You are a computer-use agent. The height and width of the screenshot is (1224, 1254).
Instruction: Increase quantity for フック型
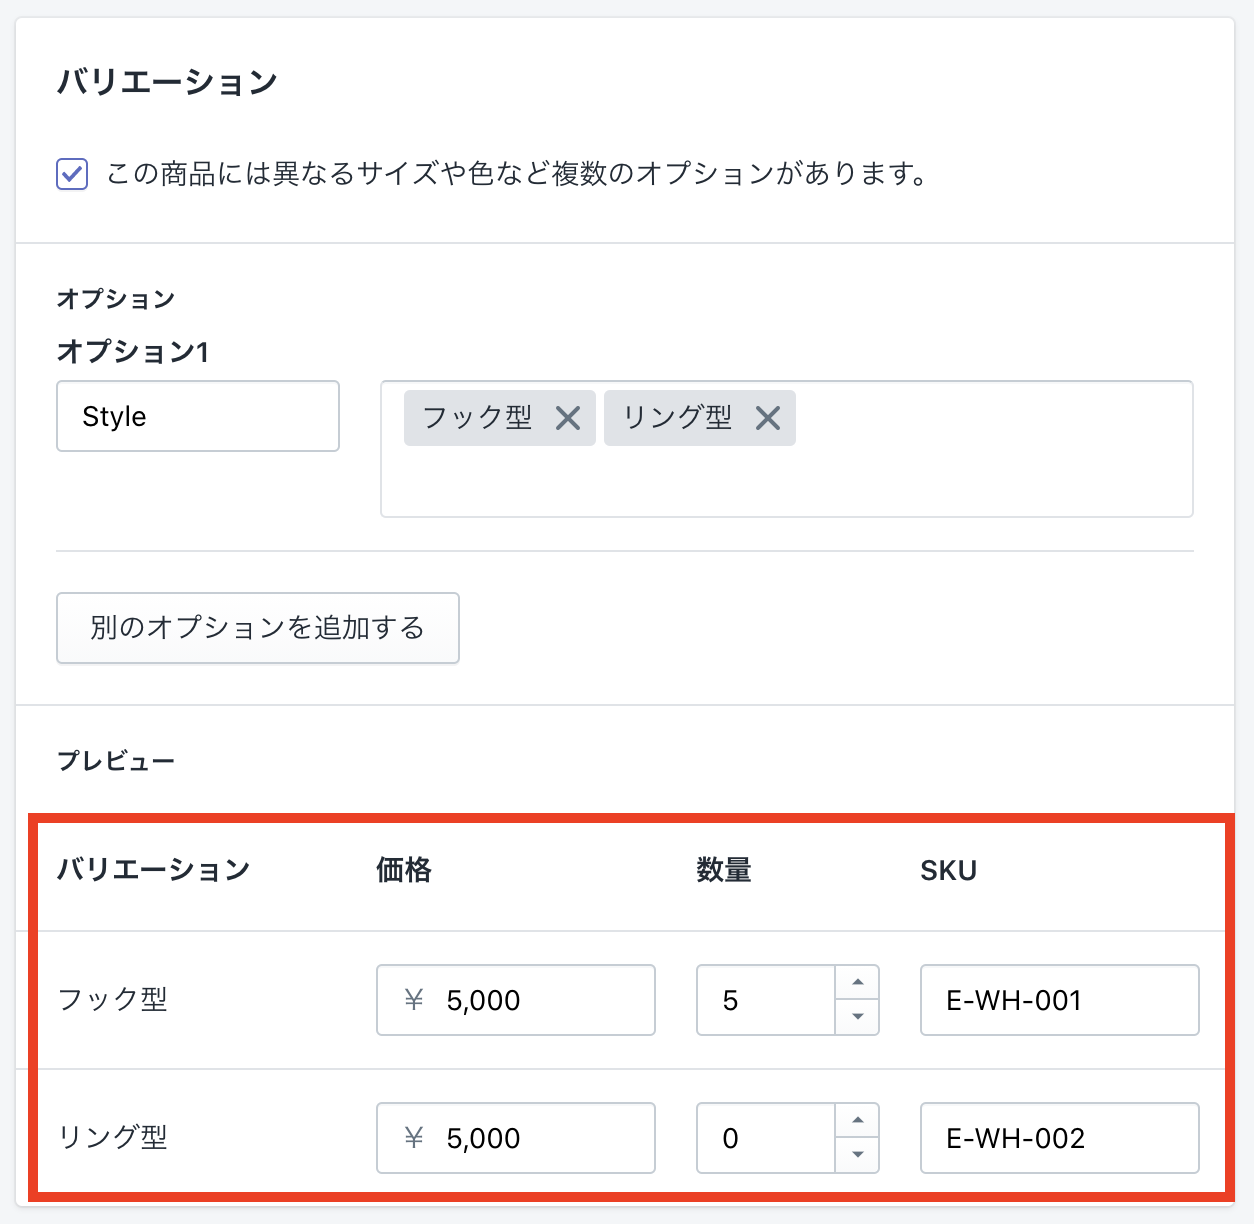click(857, 983)
